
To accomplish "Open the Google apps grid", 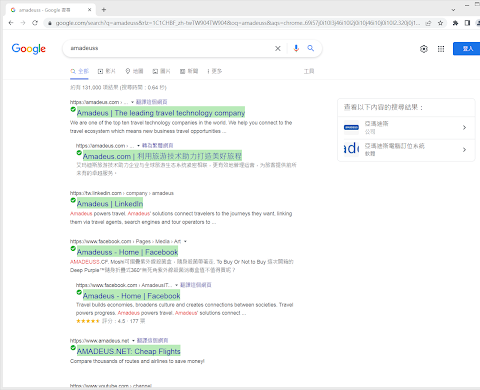I will (x=441, y=49).
